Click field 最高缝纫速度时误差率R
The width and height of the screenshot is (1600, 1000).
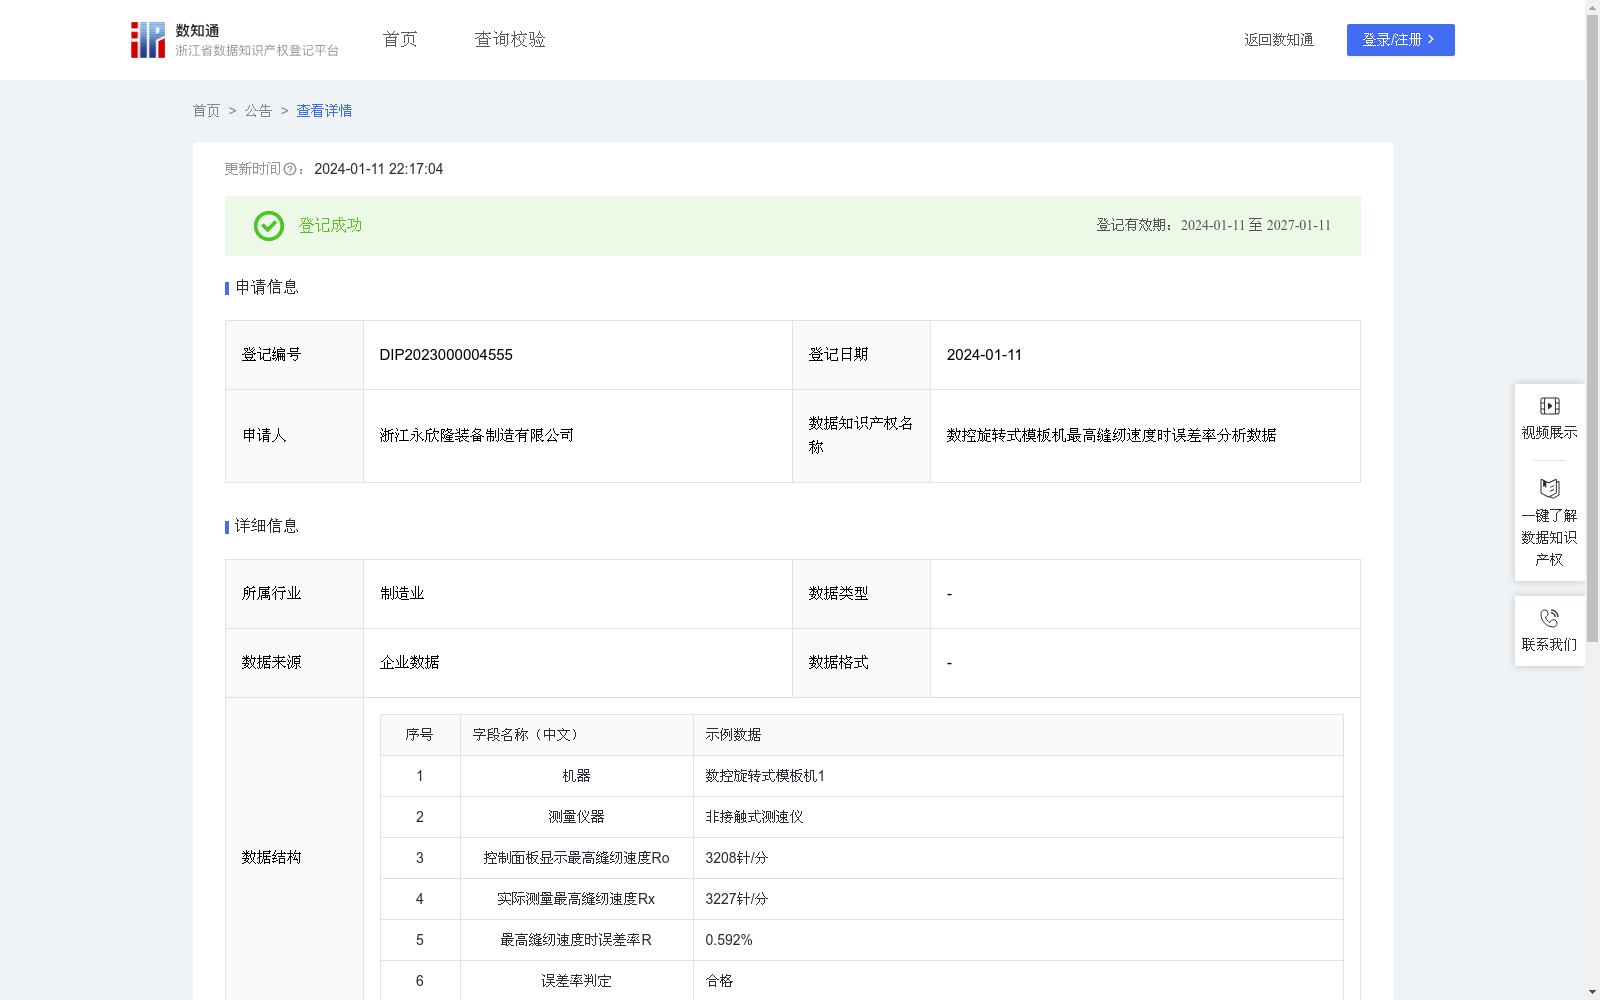pyautogui.click(x=576, y=940)
